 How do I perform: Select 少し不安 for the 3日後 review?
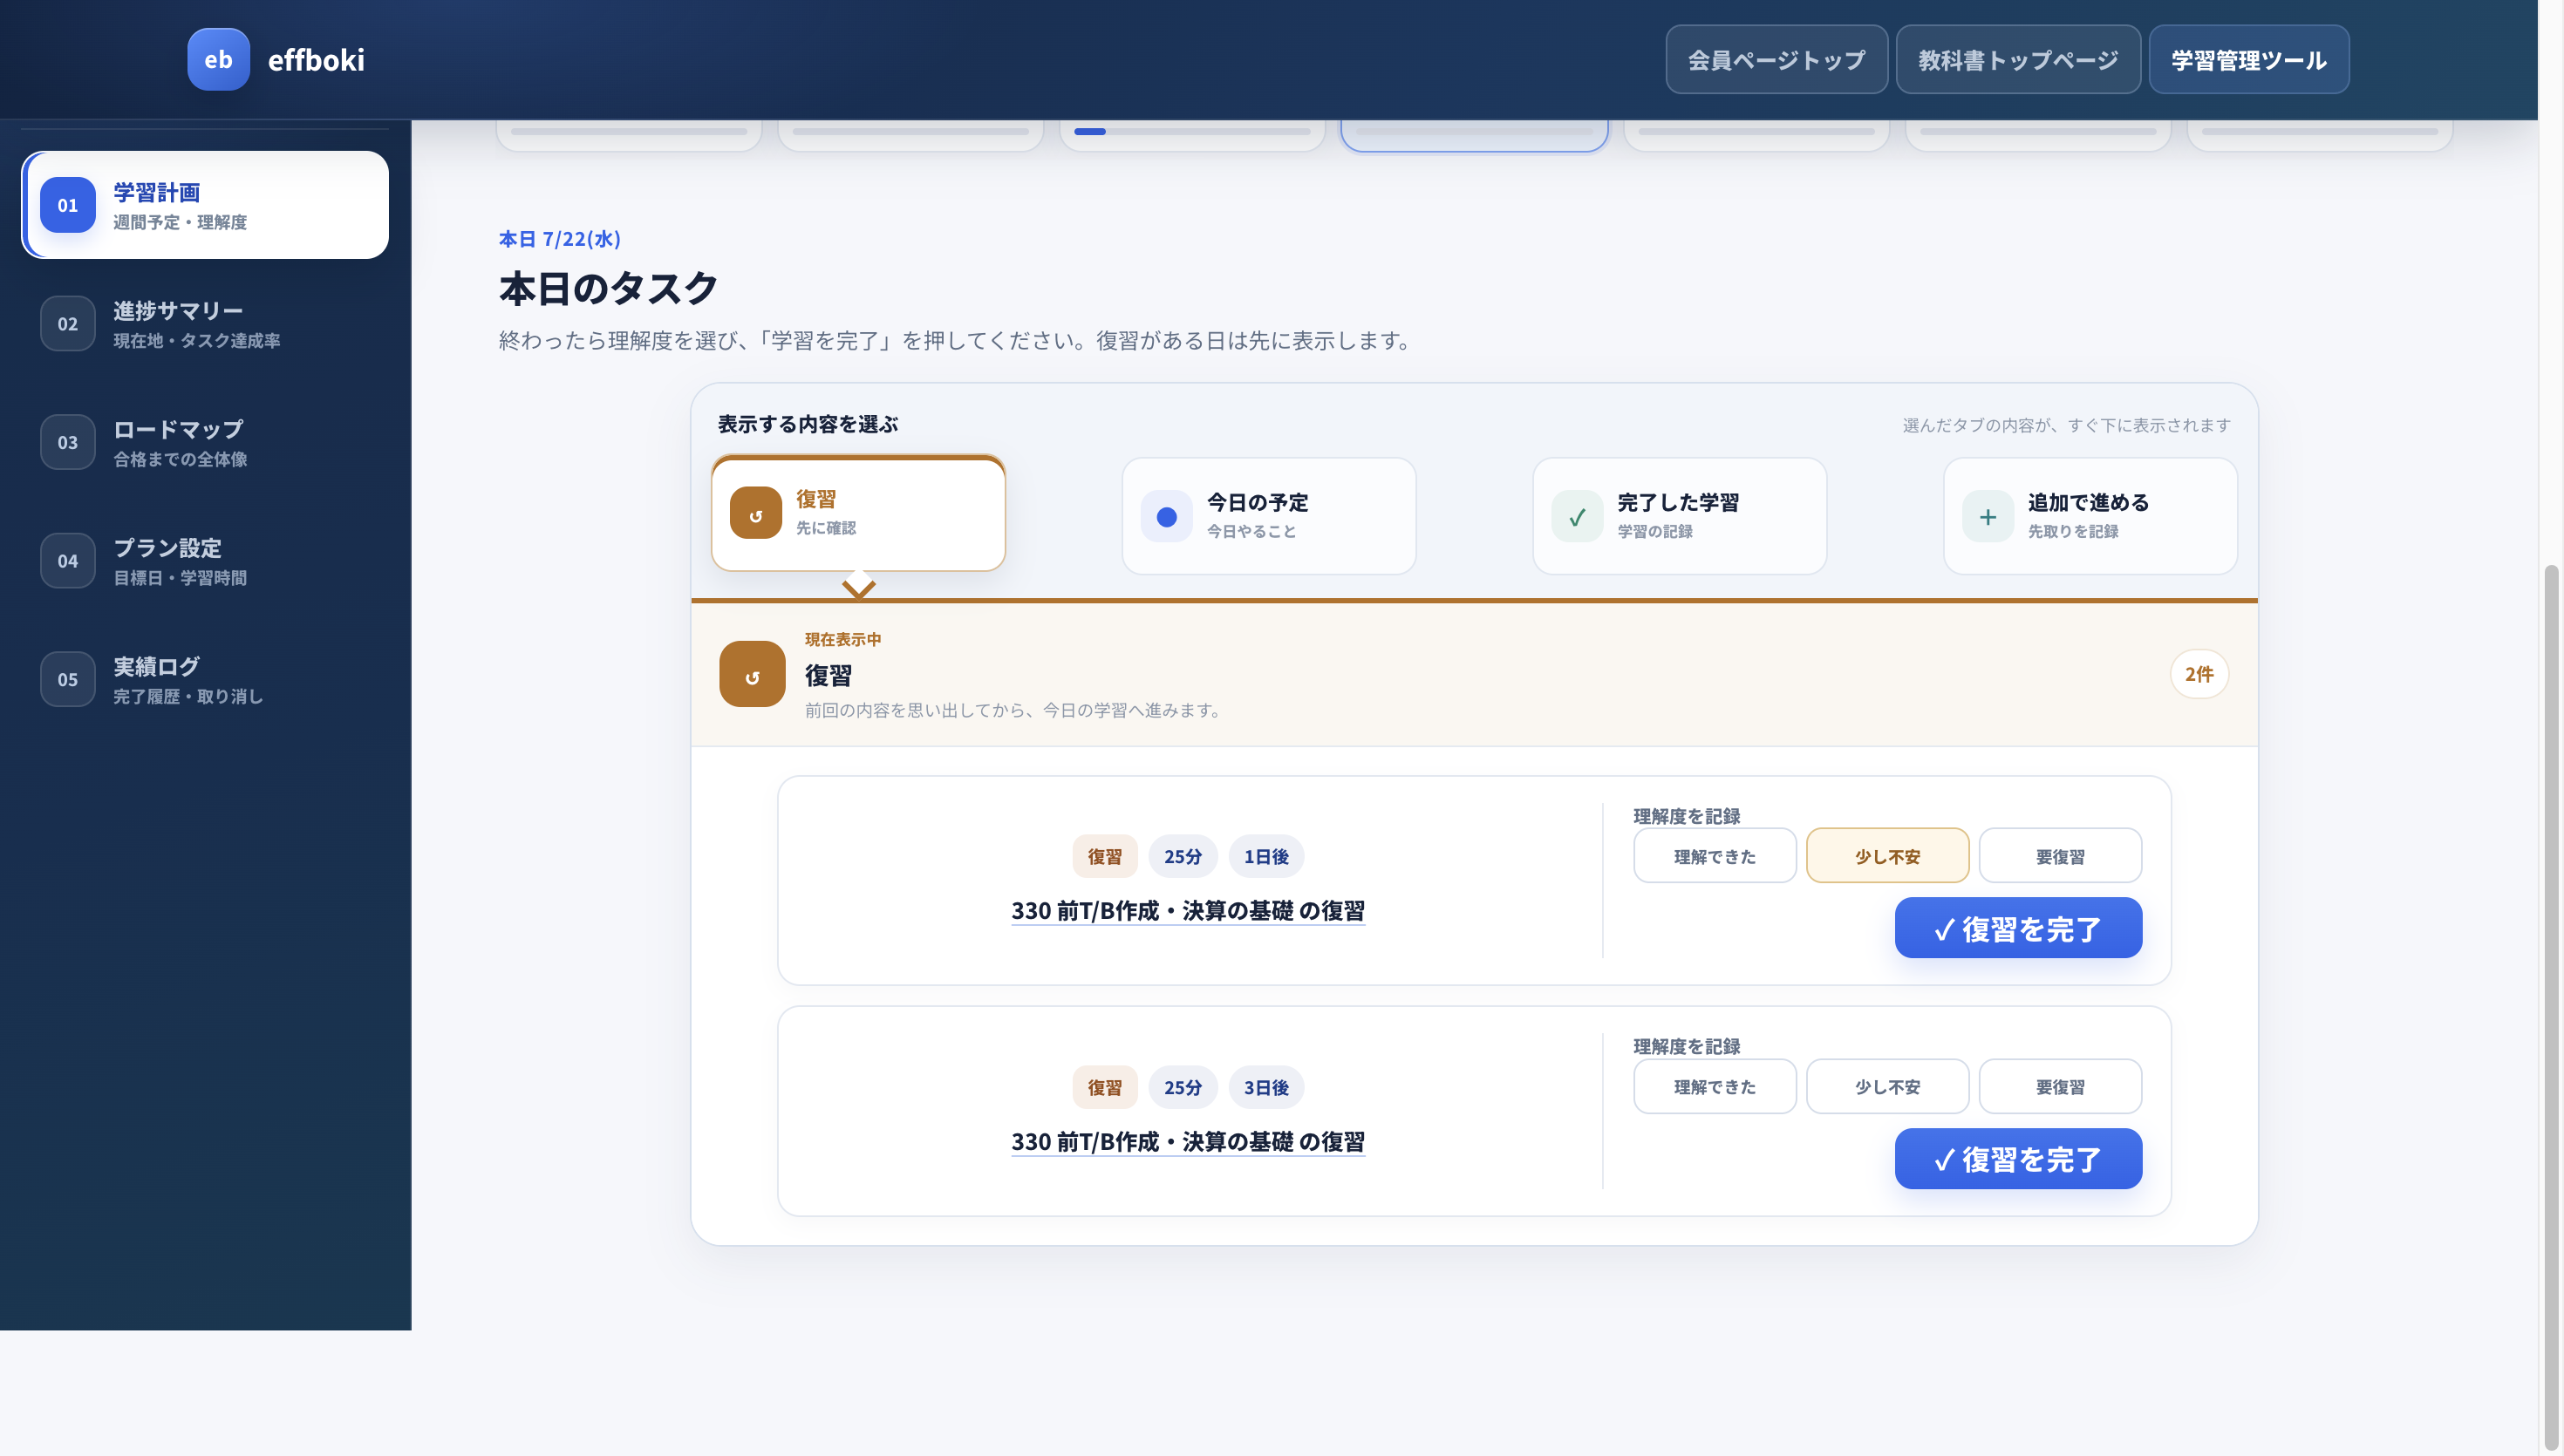point(1888,1087)
